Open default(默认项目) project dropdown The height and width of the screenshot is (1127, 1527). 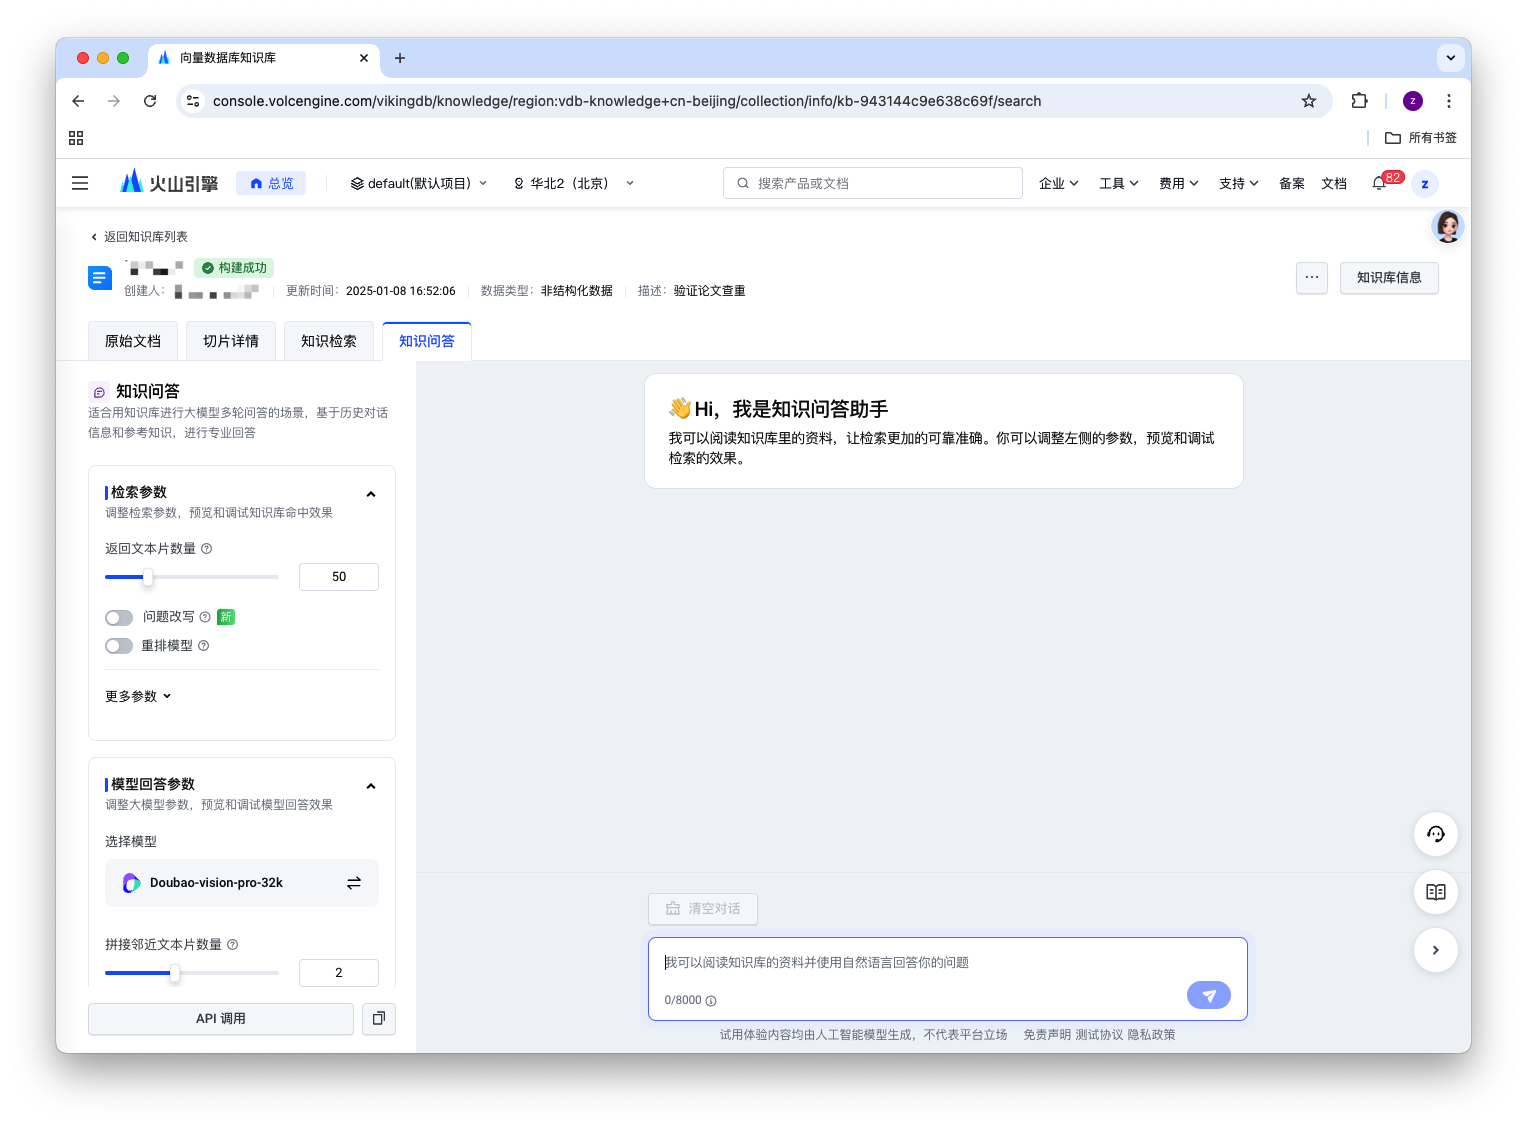[419, 183]
